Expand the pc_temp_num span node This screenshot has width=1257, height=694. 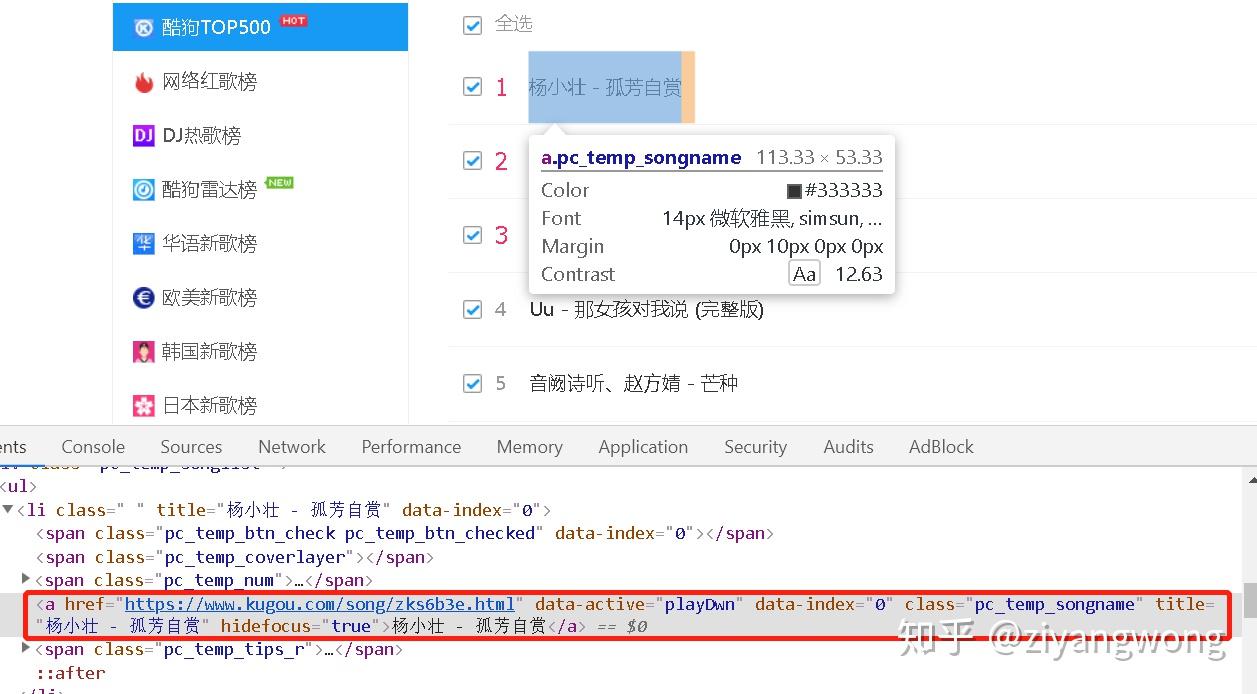(26, 580)
